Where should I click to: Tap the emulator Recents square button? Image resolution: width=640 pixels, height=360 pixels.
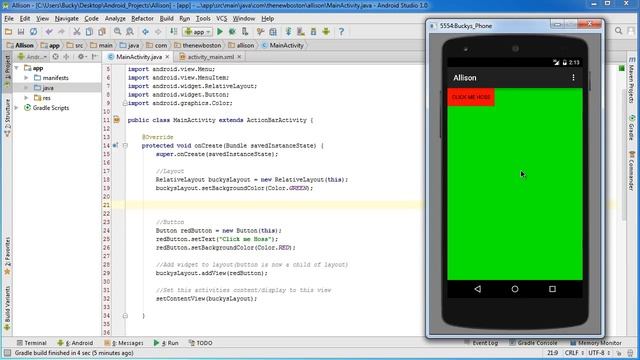pos(552,289)
